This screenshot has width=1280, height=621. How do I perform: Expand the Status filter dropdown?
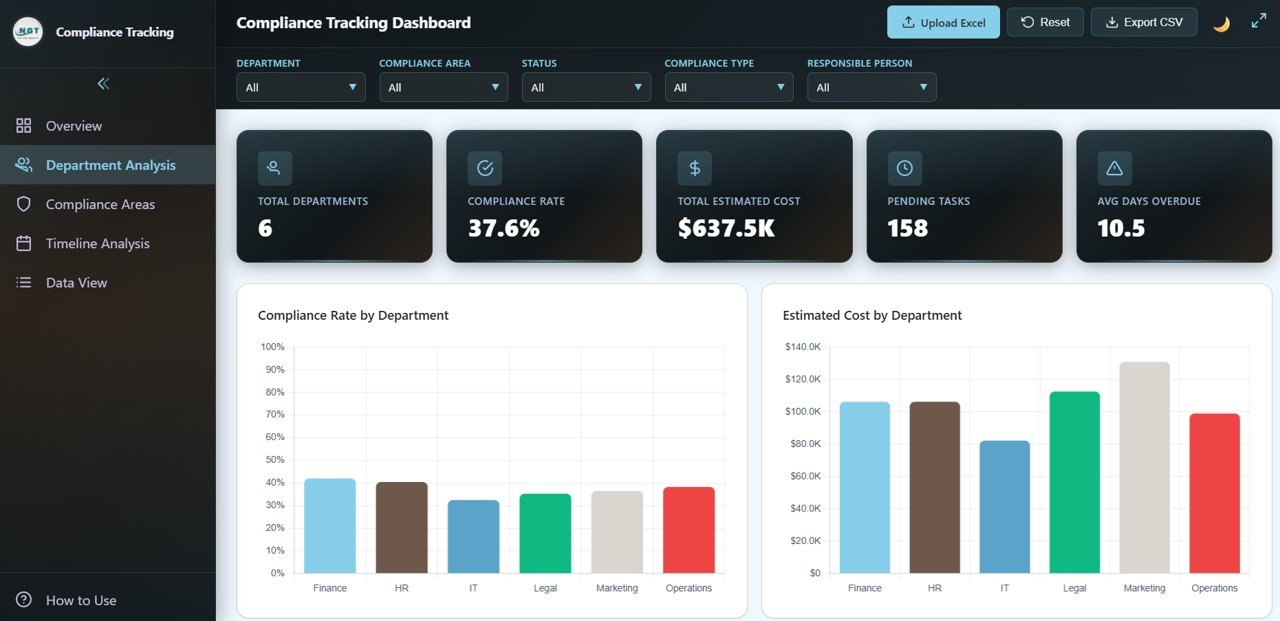coord(586,88)
